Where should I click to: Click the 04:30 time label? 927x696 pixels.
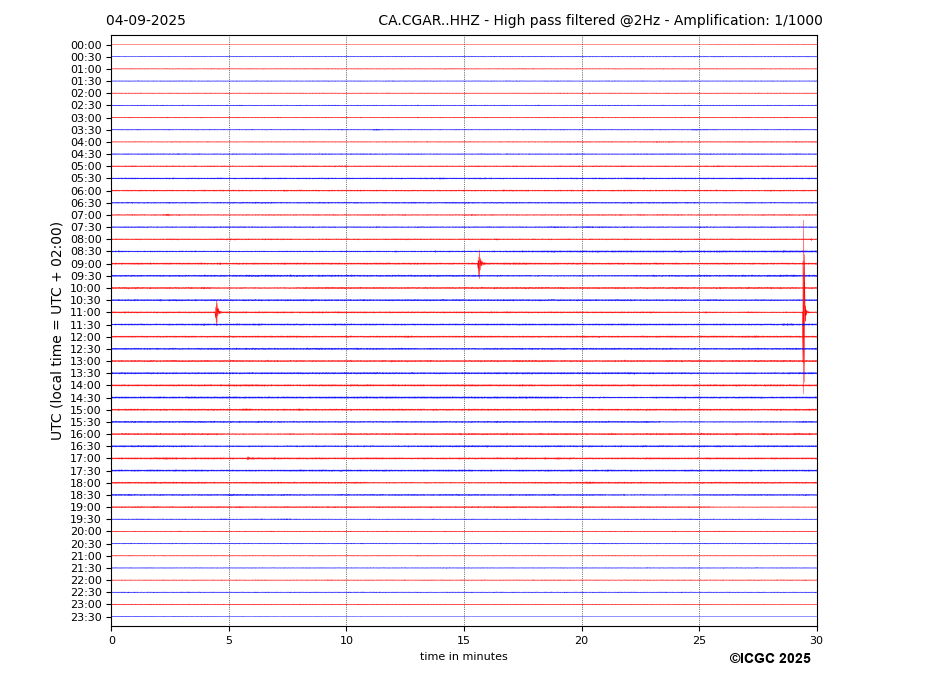86,154
